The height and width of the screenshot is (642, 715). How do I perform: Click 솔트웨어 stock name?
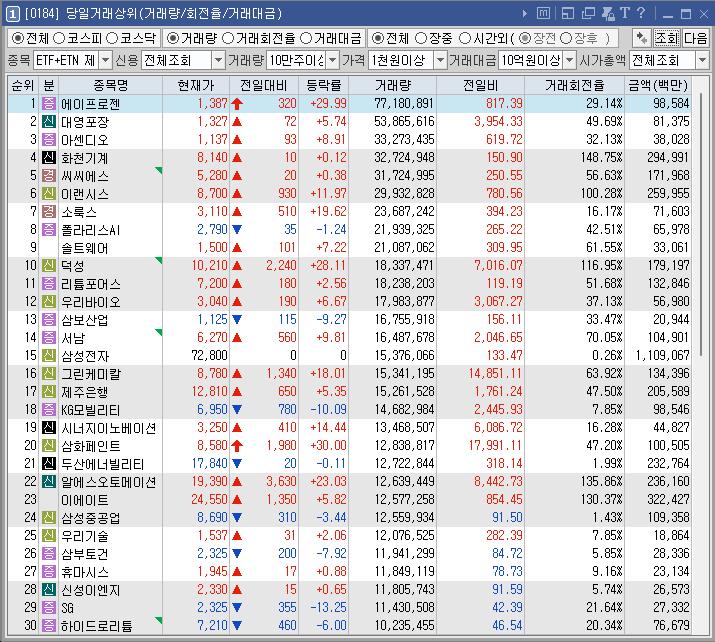[85, 248]
